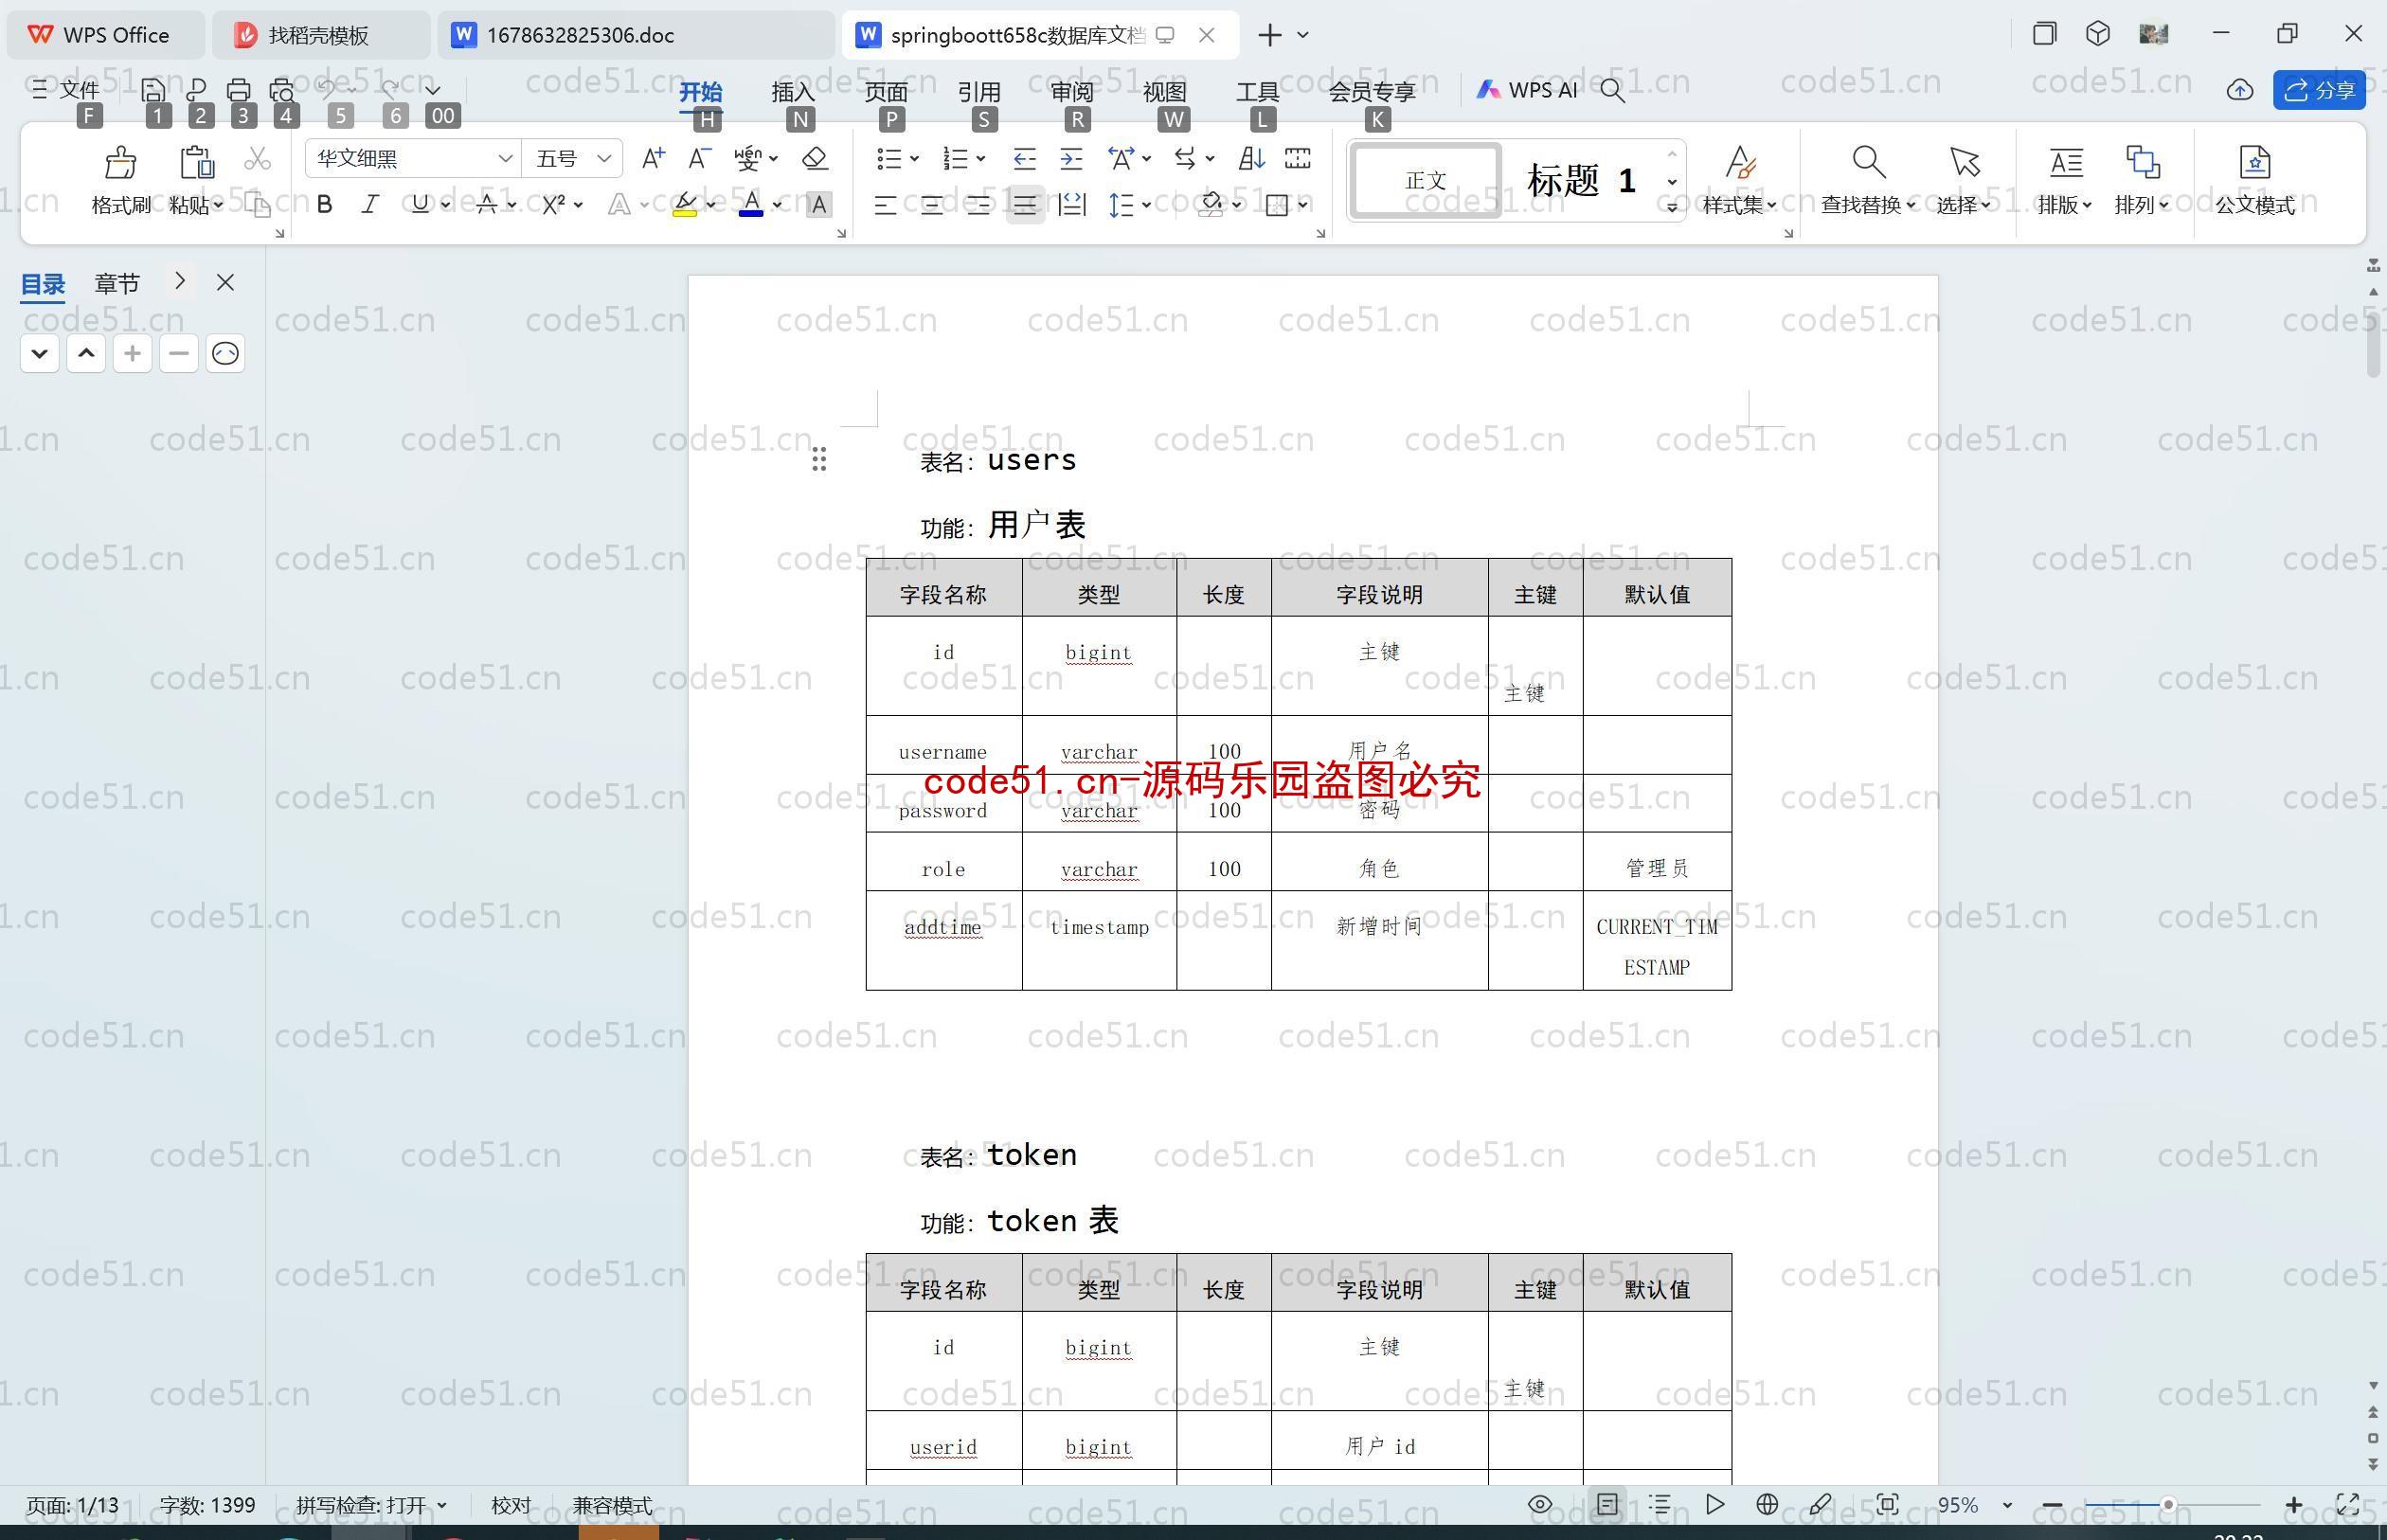This screenshot has height=1540, width=2387.
Task: Toggle align left paragraph button
Action: click(884, 206)
